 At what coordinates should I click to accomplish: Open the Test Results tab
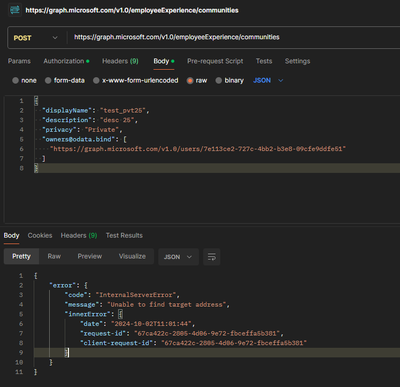(x=124, y=235)
